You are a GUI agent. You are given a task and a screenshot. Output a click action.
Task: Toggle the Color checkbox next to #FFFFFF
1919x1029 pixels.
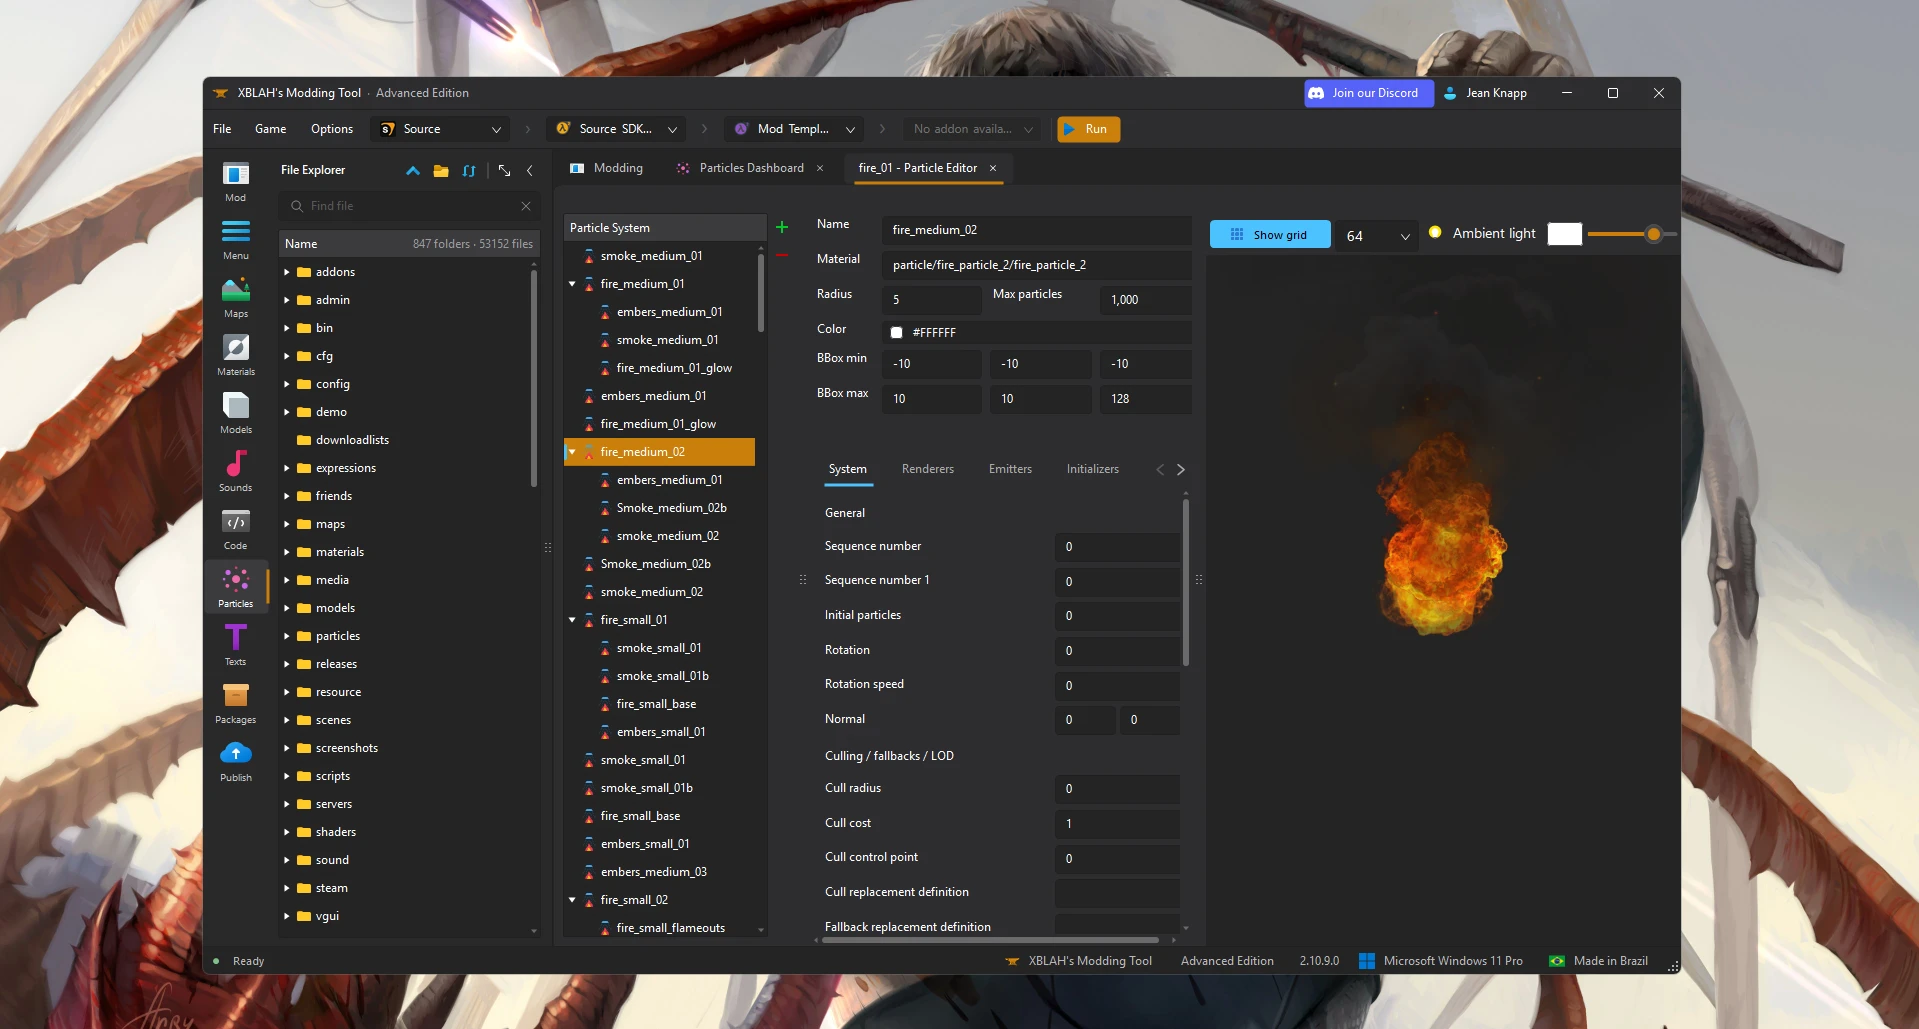click(896, 333)
